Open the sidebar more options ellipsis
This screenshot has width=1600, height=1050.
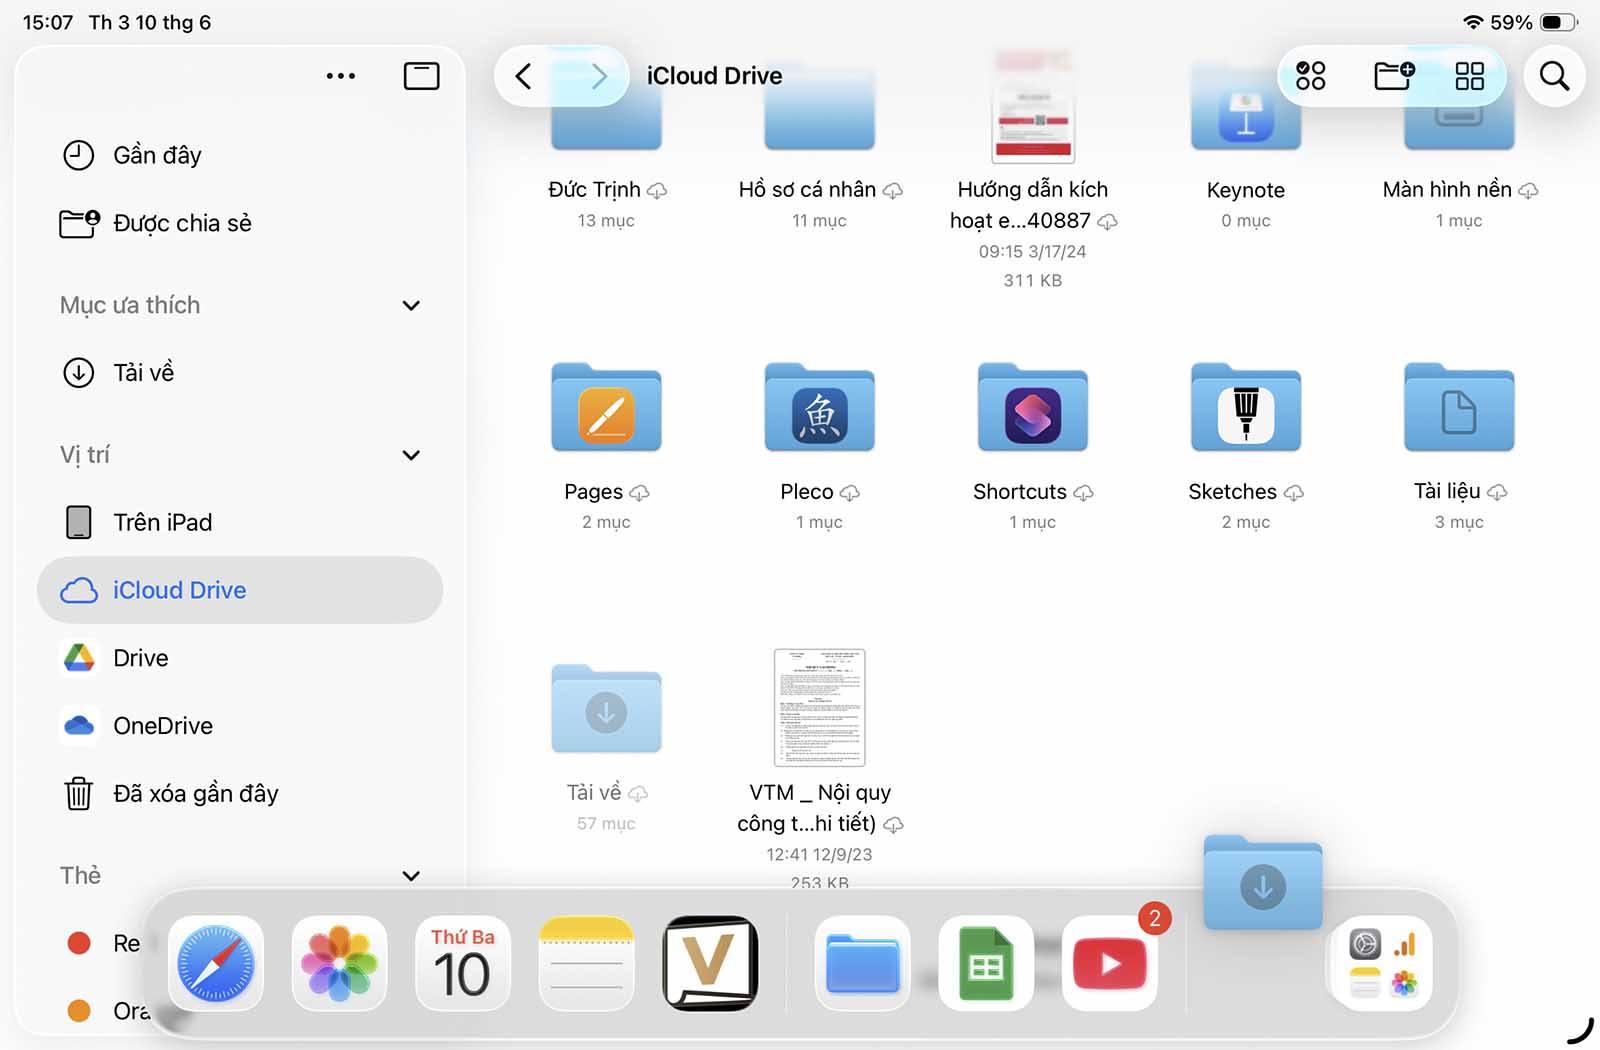(x=340, y=76)
